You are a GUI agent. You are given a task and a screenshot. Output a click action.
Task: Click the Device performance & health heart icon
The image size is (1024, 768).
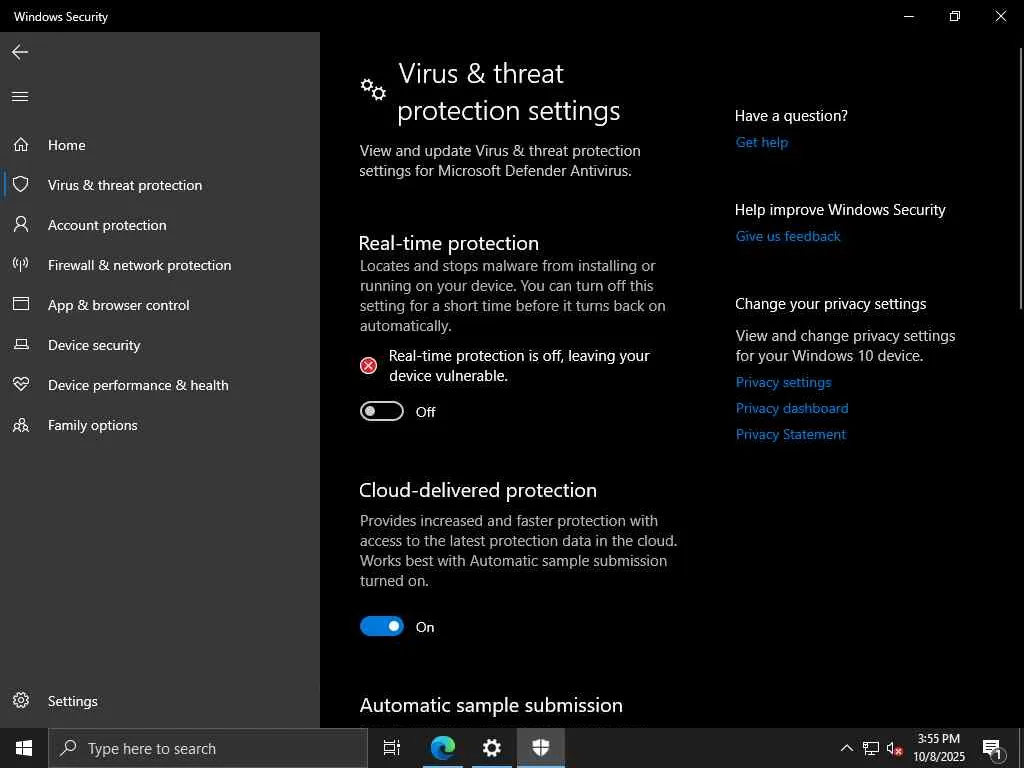point(20,385)
